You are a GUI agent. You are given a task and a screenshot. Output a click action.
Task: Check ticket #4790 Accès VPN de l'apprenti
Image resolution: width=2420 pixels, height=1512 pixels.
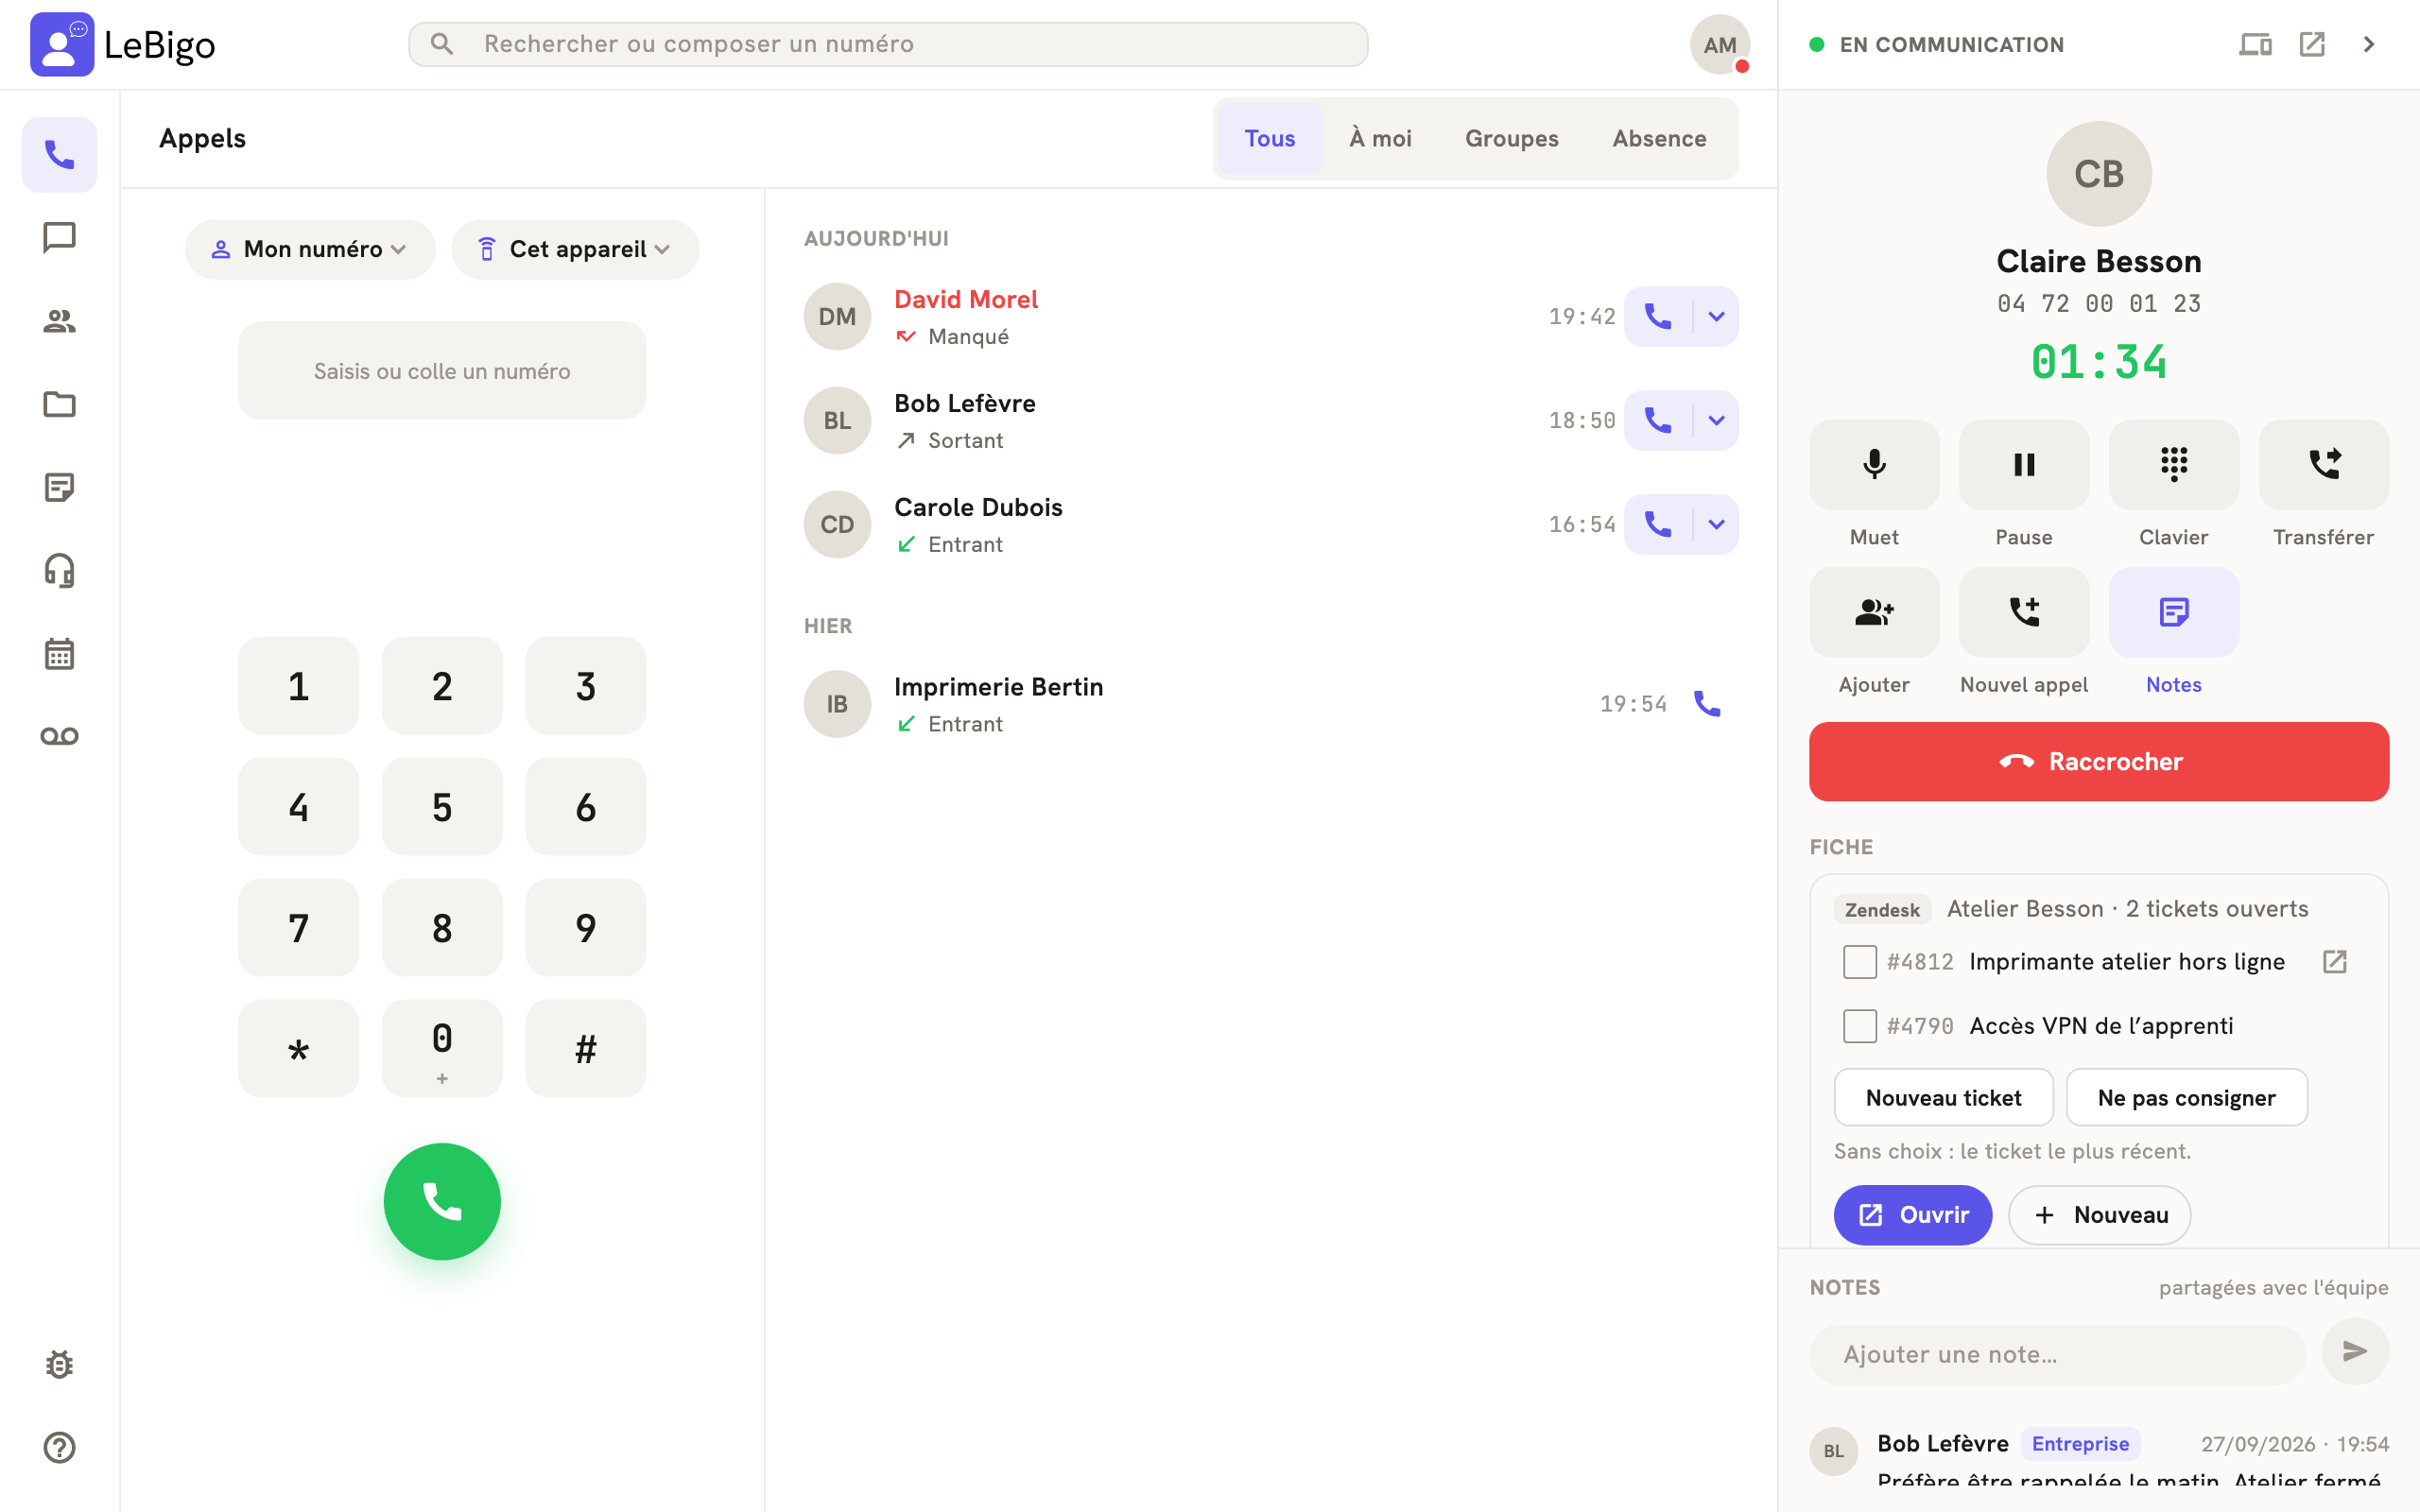click(x=1859, y=1025)
